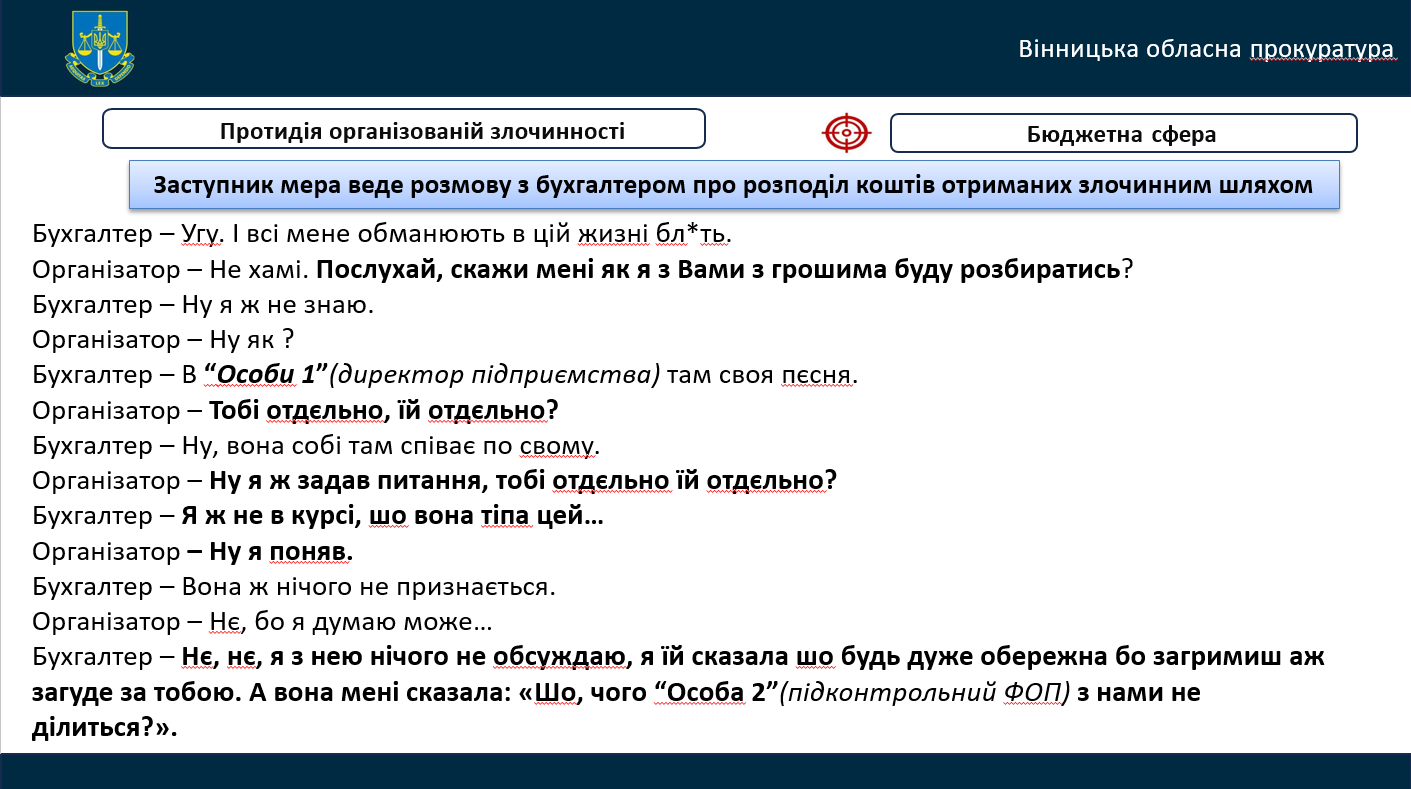Click the "Вінницька обласна прокуратура" header text
The height and width of the screenshot is (789, 1411).
[x=1205, y=50]
